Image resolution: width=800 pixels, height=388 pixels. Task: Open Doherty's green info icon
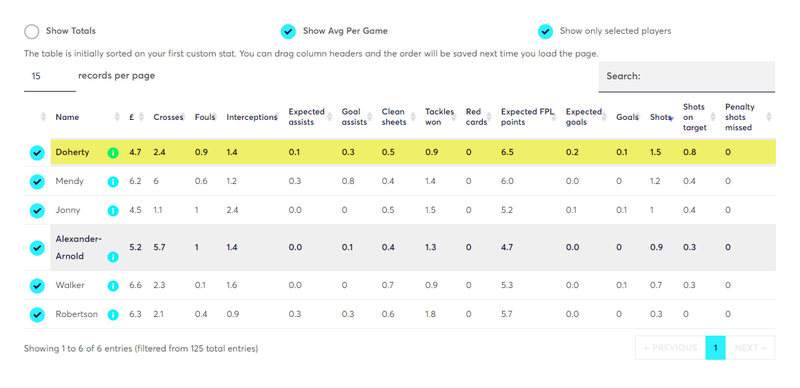[113, 153]
